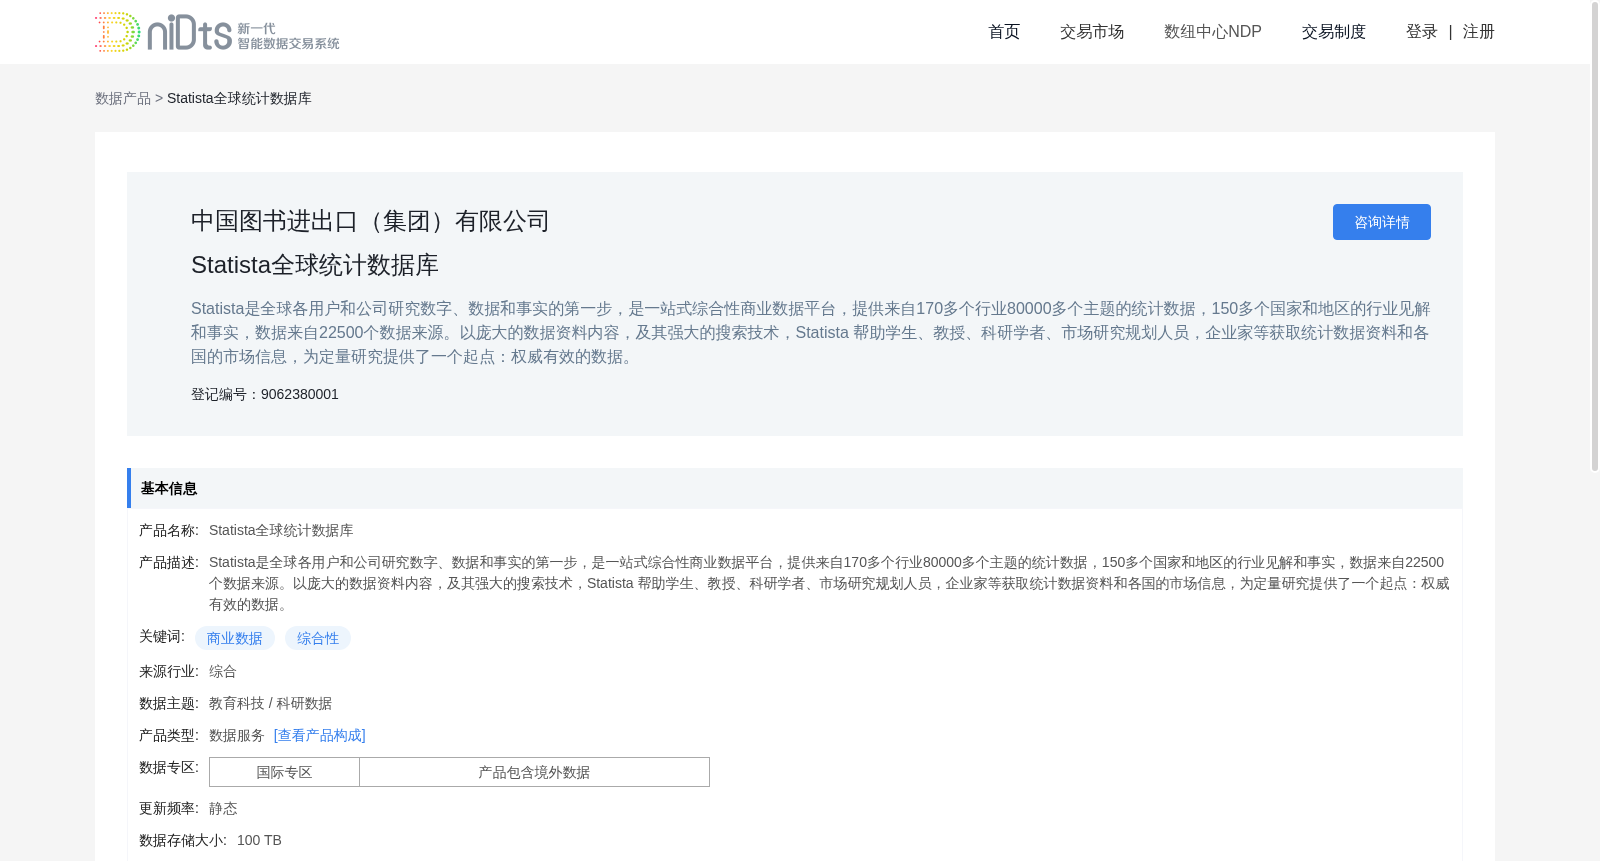Viewport: 1600px width, 861px height.
Task: Click the 咨询详情 button
Action: [1382, 222]
